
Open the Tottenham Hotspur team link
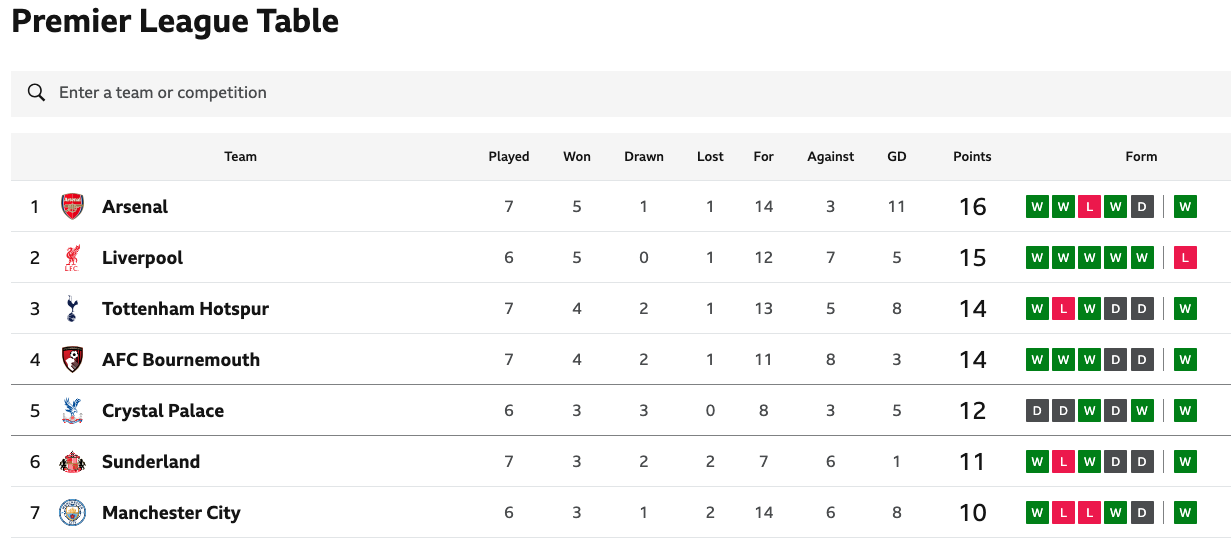tap(185, 309)
